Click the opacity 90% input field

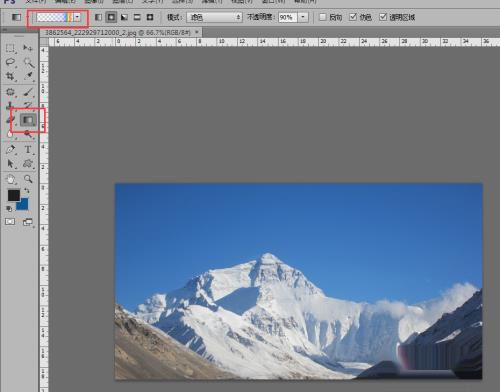click(287, 17)
